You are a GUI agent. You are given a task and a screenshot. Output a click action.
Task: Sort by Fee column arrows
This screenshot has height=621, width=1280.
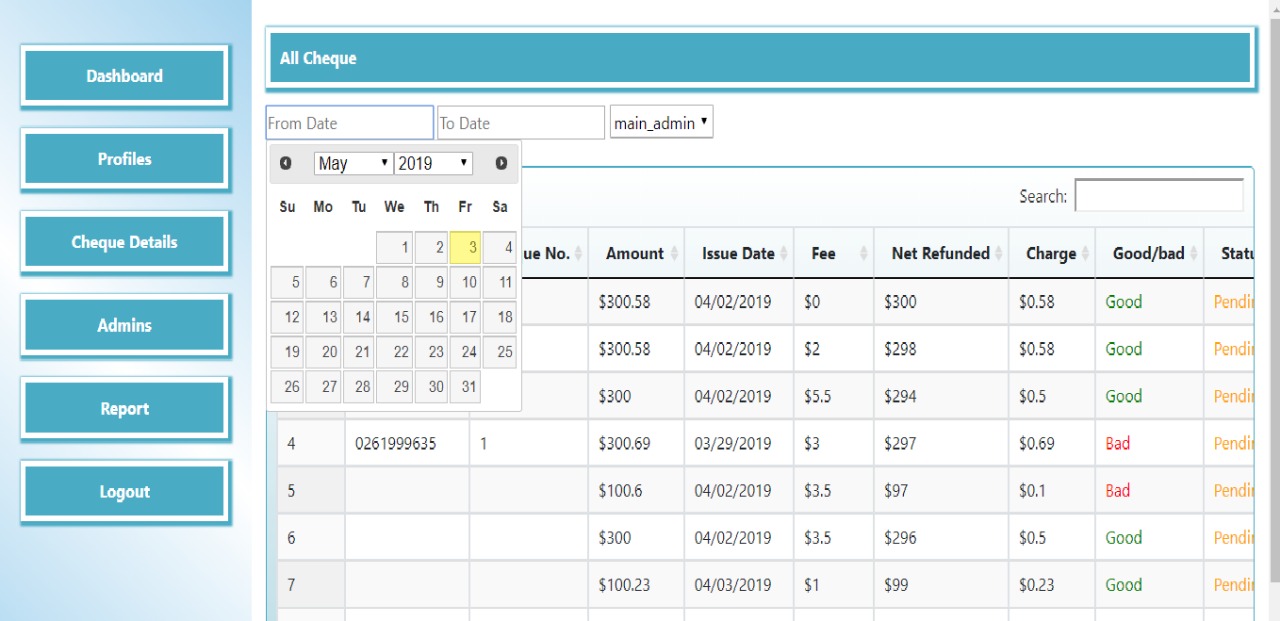point(865,254)
